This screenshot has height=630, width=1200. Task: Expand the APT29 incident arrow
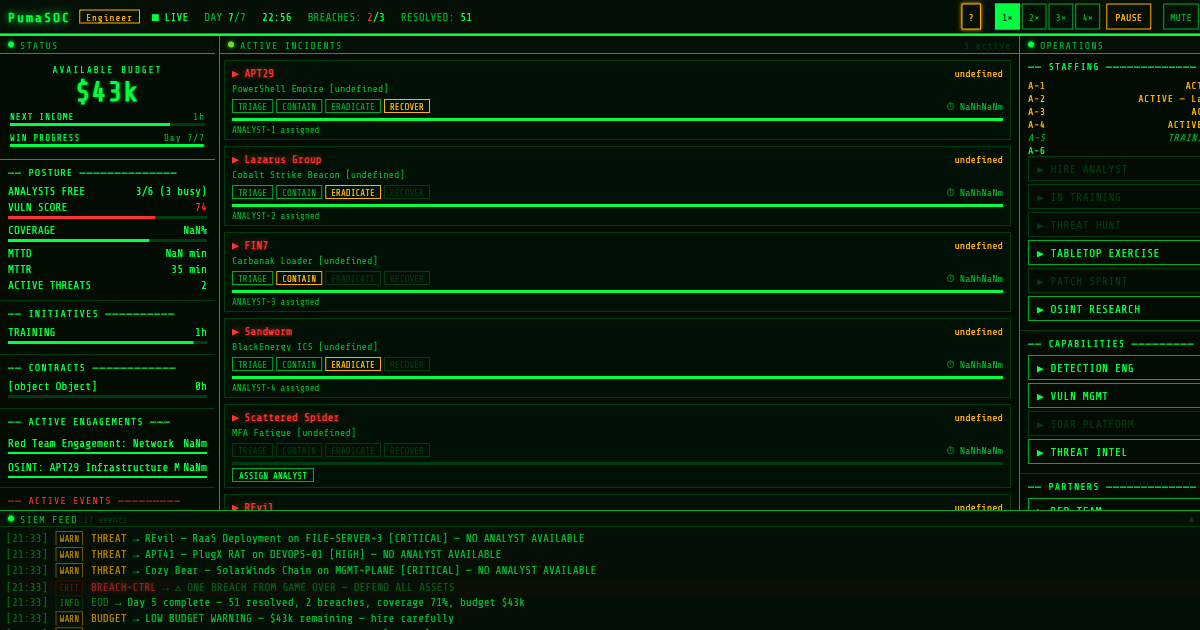click(x=236, y=74)
